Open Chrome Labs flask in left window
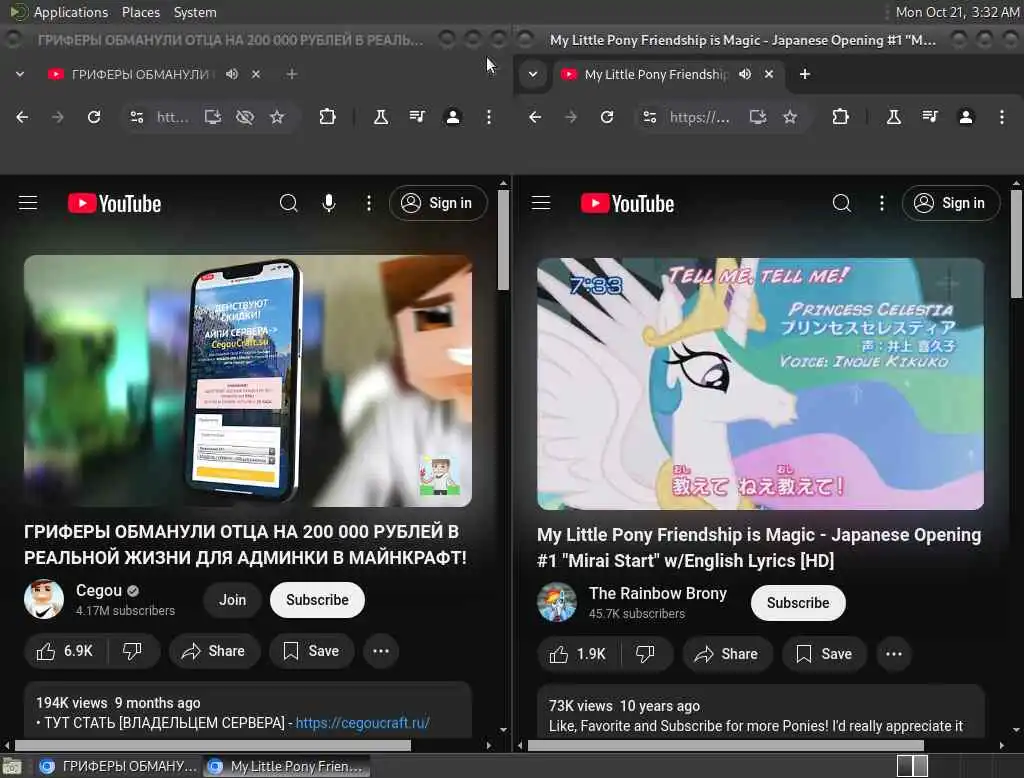This screenshot has height=778, width=1024. tap(381, 117)
